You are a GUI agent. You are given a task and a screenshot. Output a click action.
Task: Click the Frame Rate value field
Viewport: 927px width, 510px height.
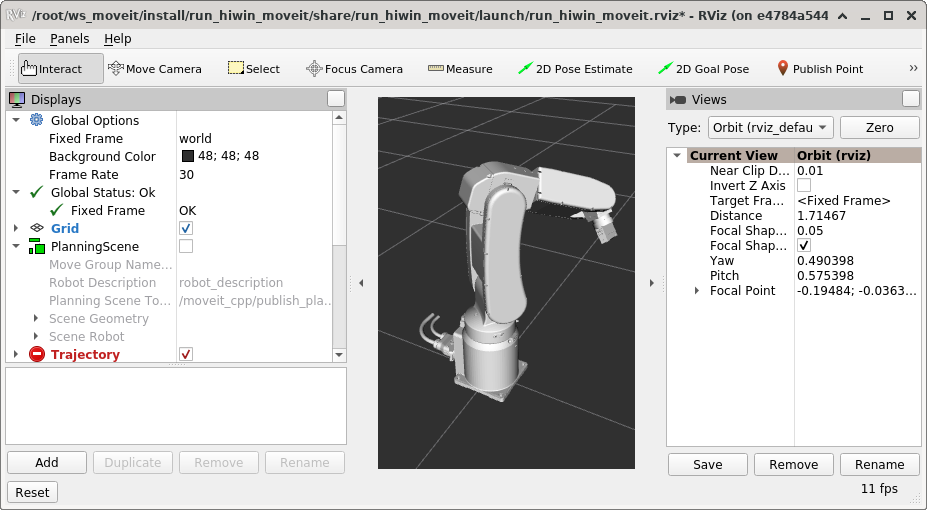[255, 175]
